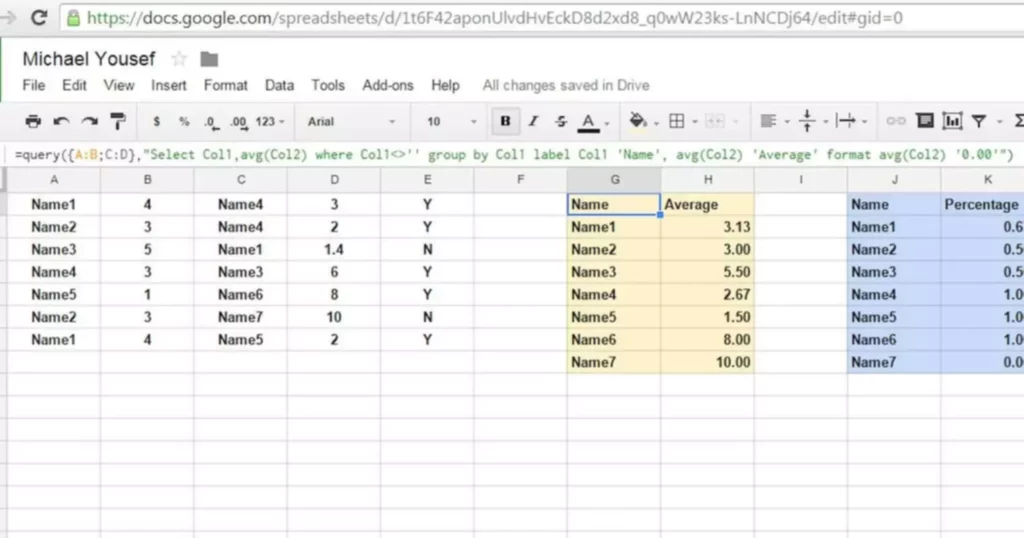Click the formula bar query text
1024x538 pixels.
click(x=500, y=154)
